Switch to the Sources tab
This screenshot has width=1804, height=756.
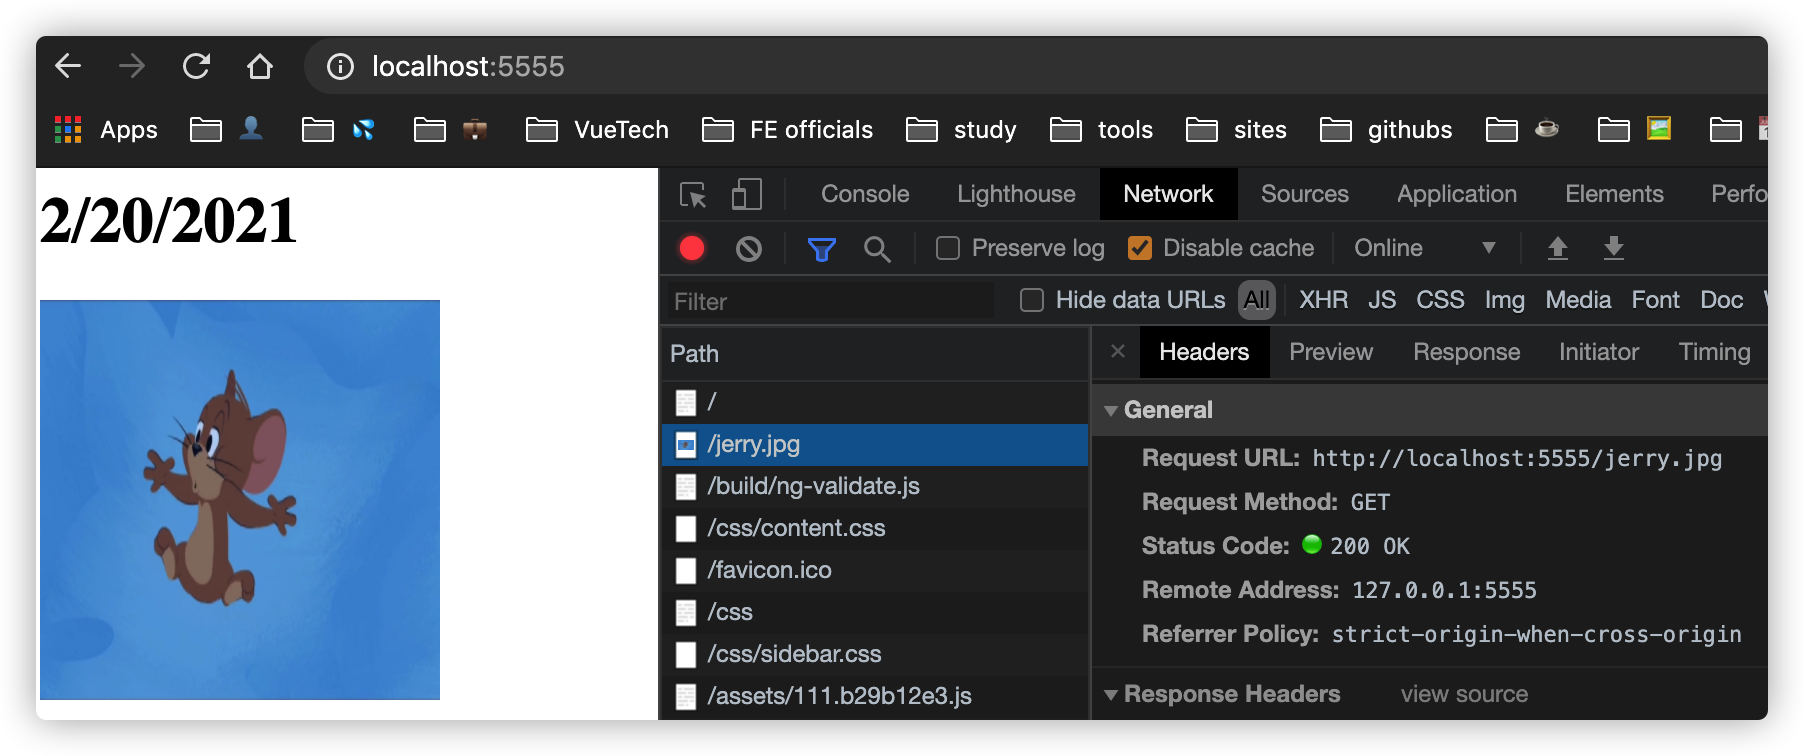pos(1304,194)
